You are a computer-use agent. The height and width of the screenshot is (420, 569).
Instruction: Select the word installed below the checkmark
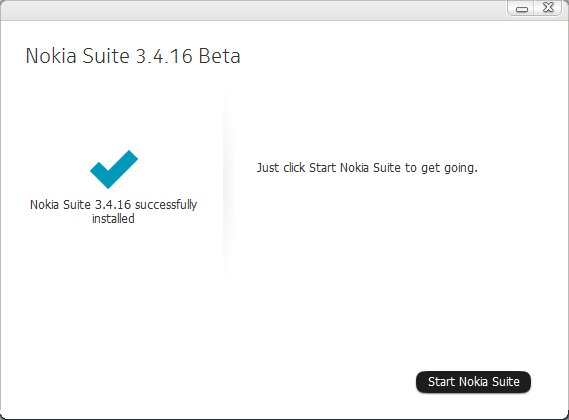pyautogui.click(x=113, y=219)
